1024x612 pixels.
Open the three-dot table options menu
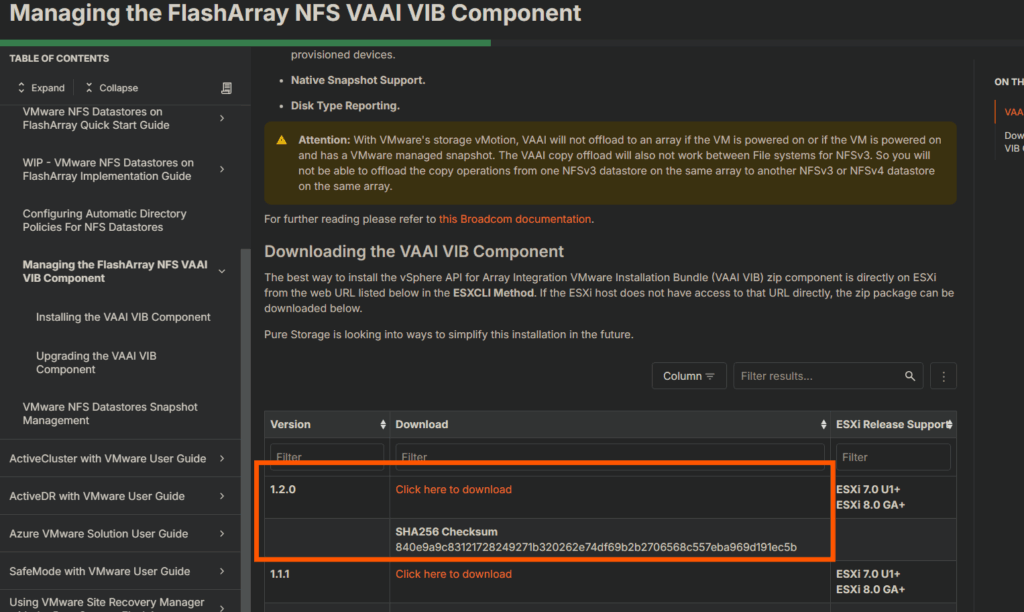point(943,376)
